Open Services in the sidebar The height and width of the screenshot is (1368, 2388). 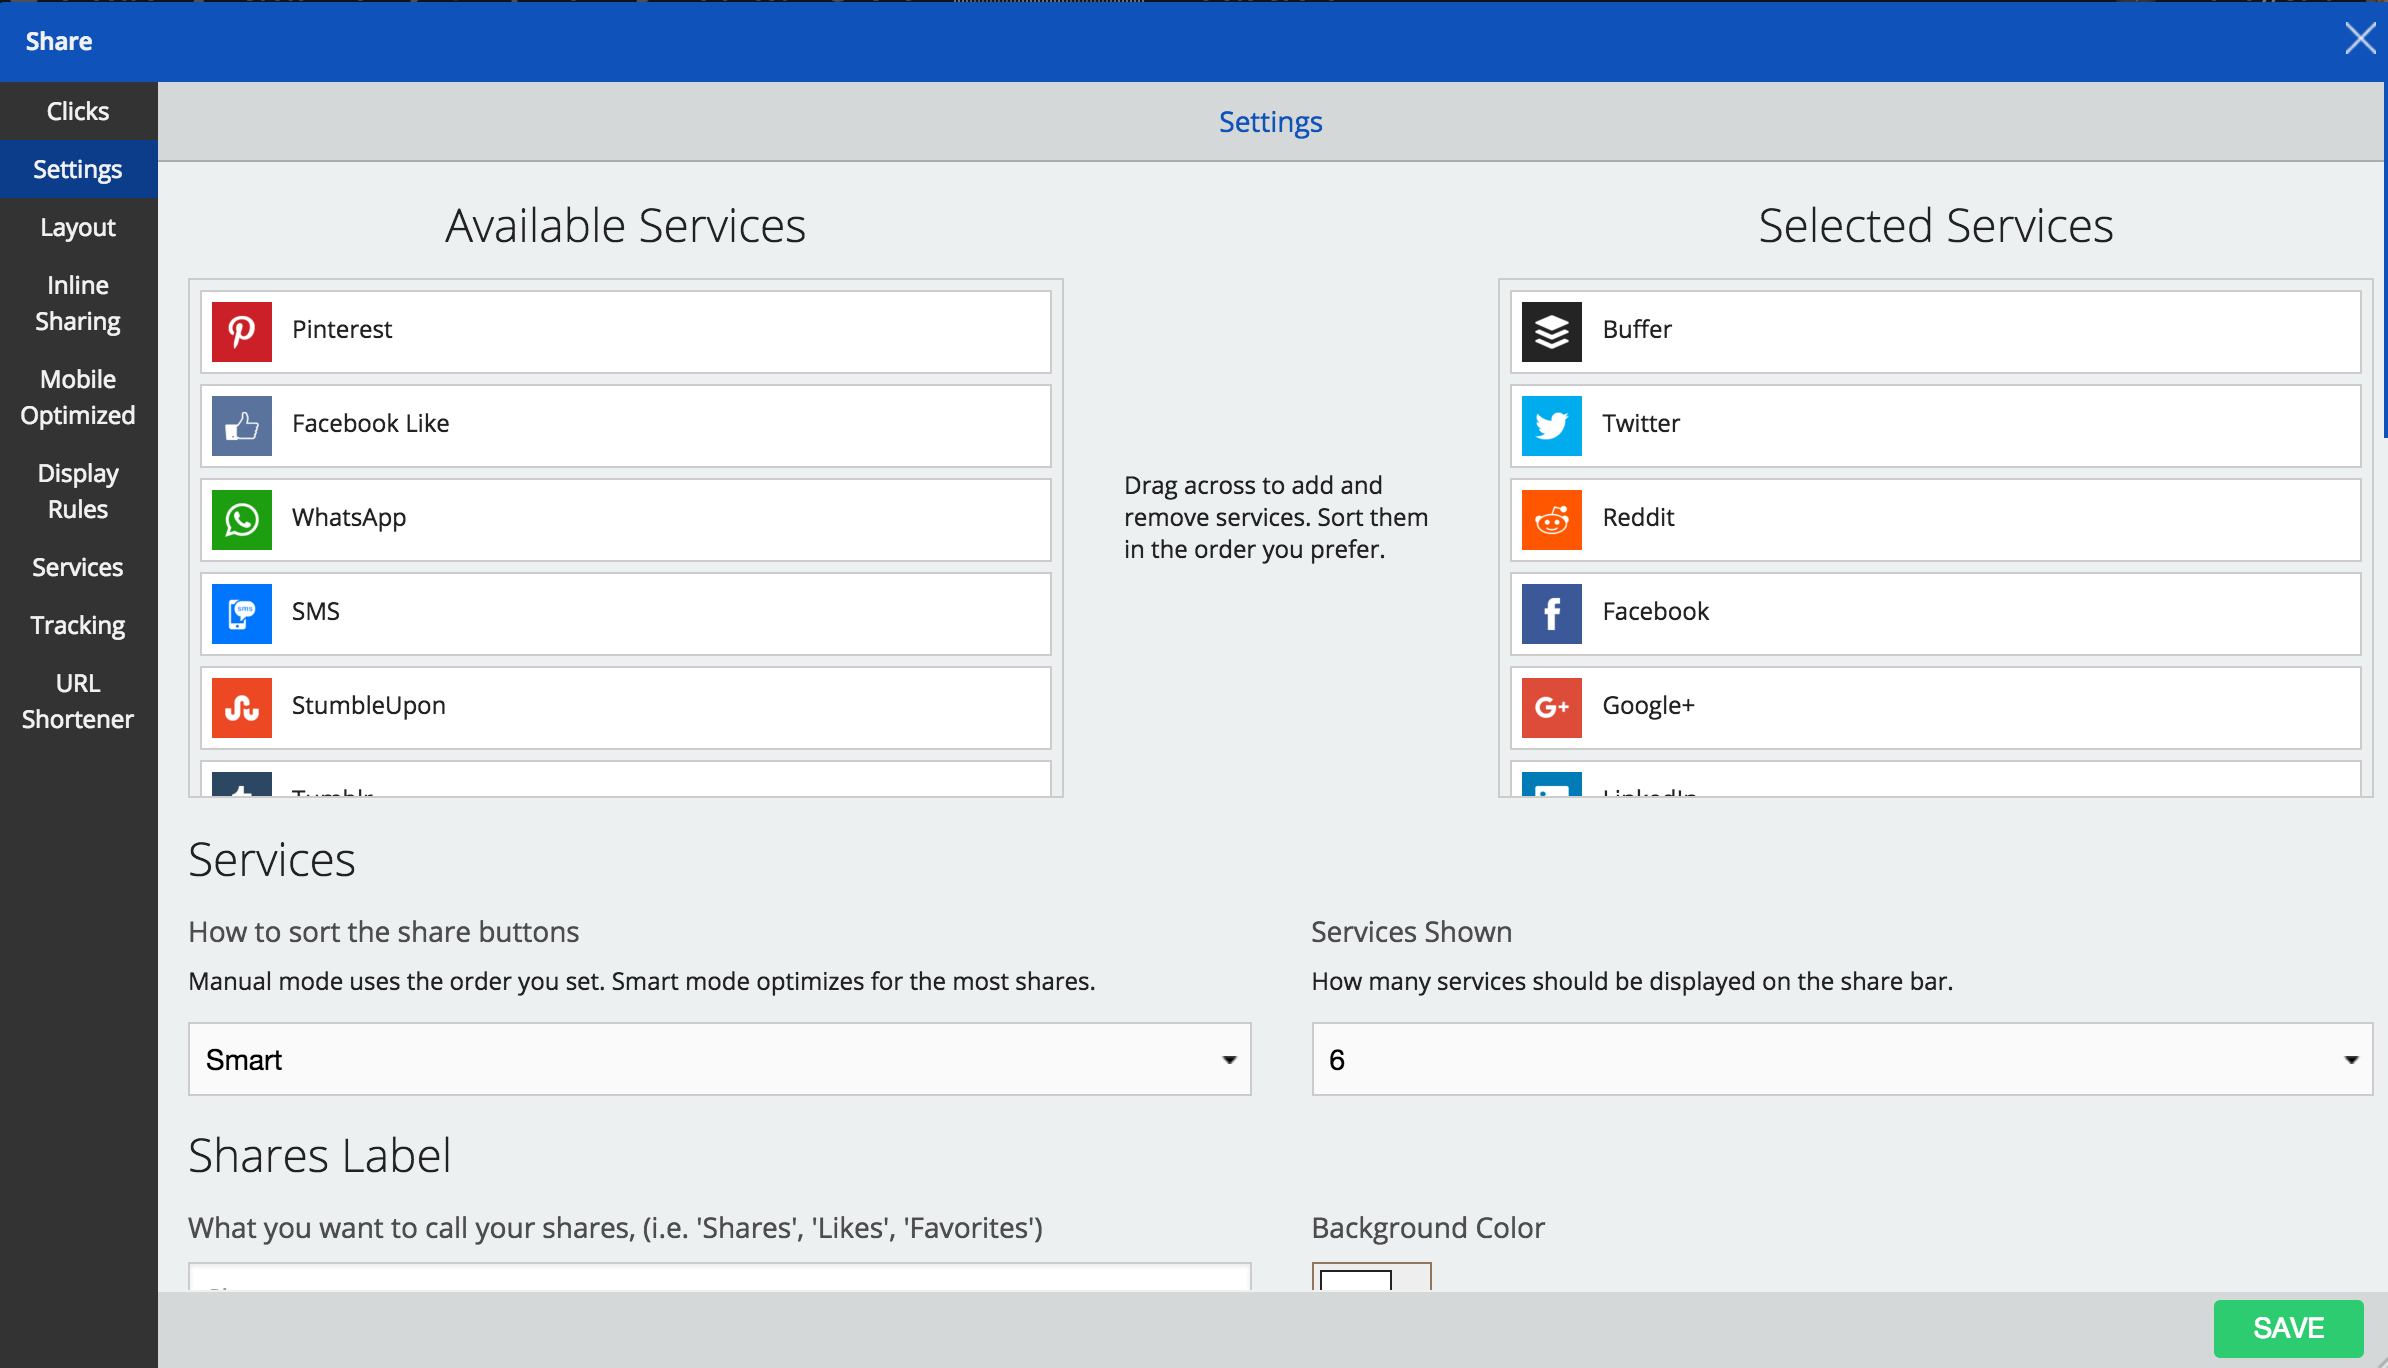tap(78, 567)
